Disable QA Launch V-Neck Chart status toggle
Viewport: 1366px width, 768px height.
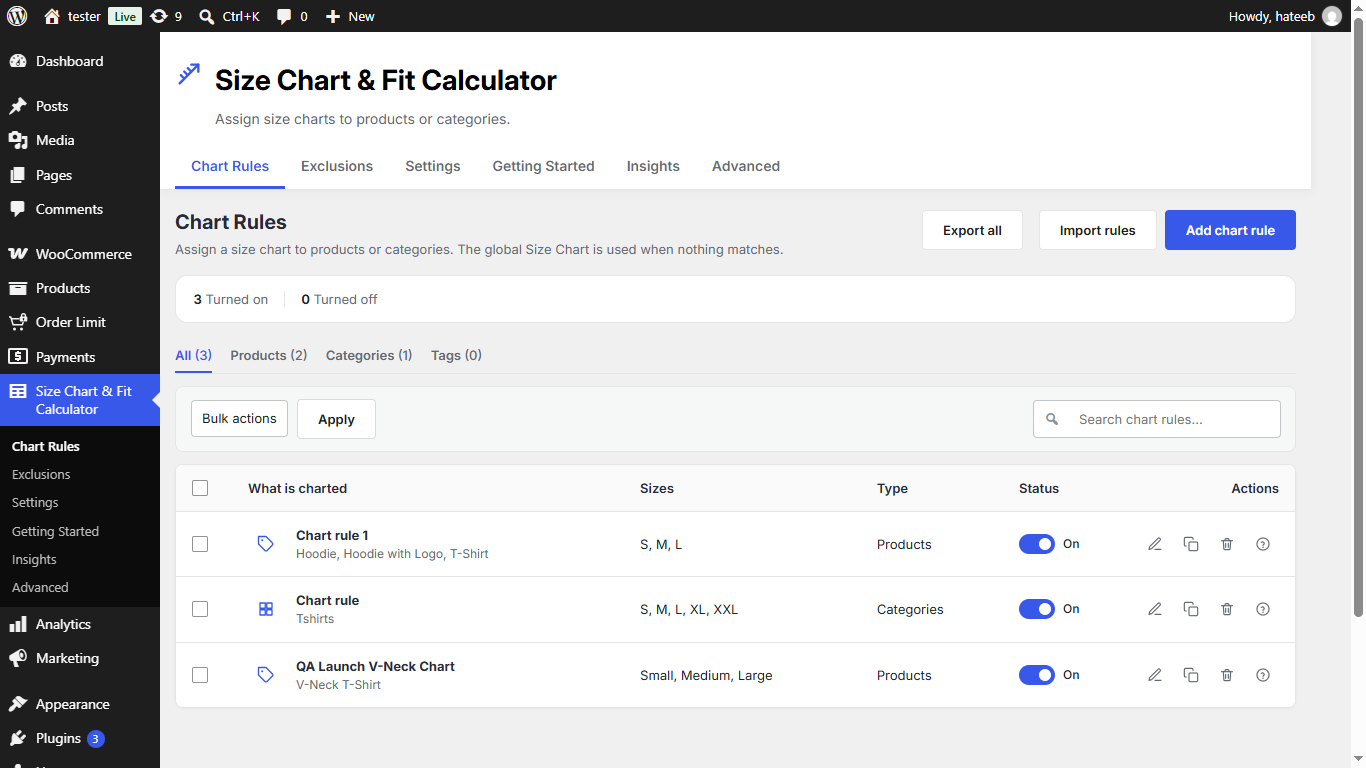click(x=1037, y=675)
